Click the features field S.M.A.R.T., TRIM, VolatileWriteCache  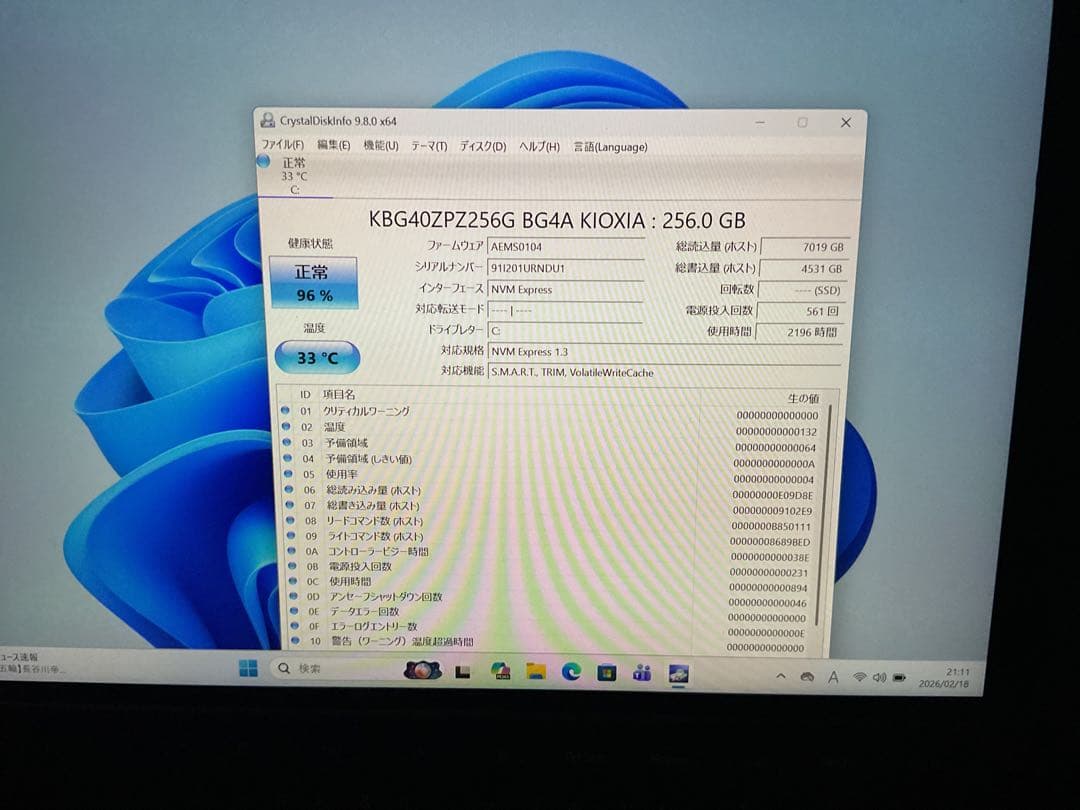click(x=665, y=372)
